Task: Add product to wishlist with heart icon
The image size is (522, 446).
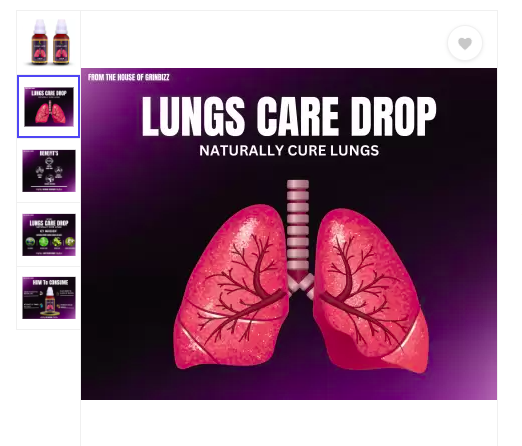Action: click(x=465, y=43)
